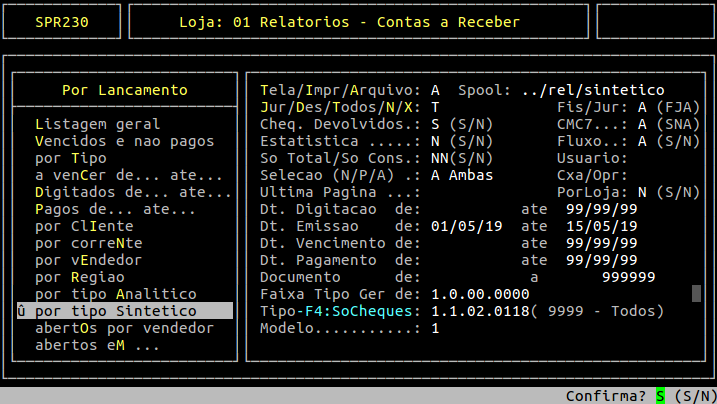Pick 'por vEndedor' from the list
This screenshot has width=717, height=404.
[88, 260]
